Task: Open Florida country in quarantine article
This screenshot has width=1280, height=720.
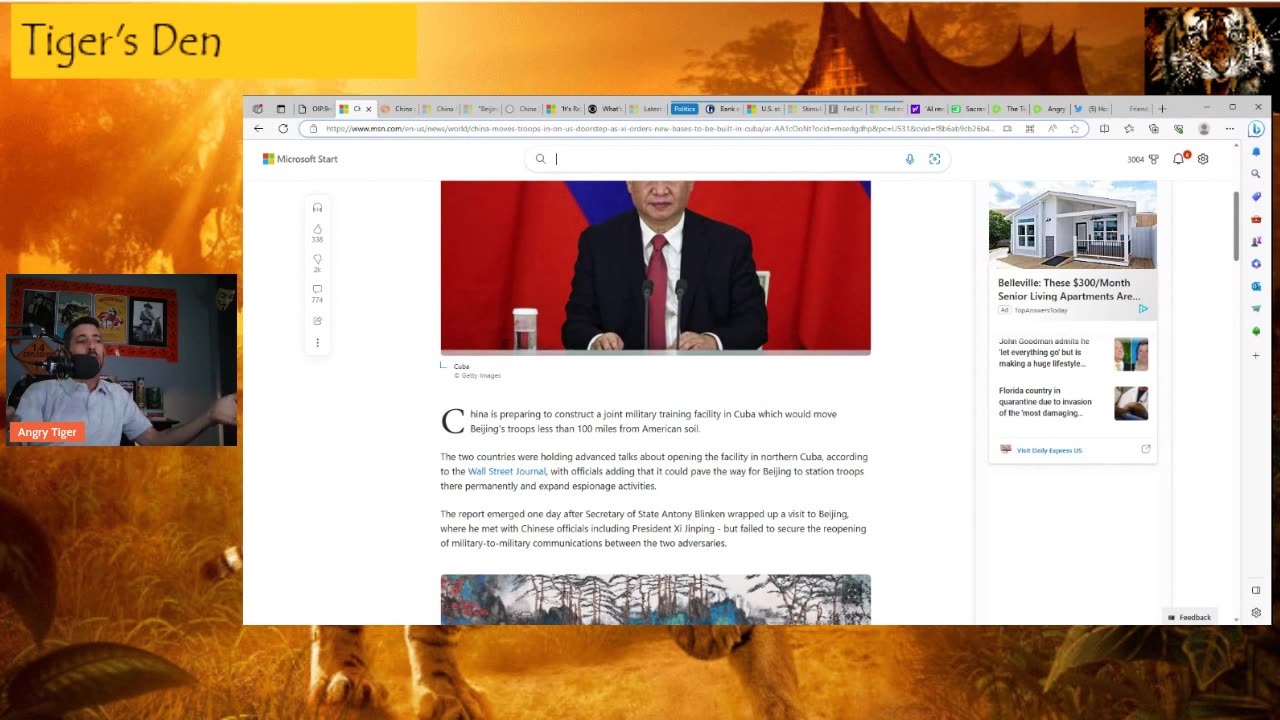Action: (1045, 402)
